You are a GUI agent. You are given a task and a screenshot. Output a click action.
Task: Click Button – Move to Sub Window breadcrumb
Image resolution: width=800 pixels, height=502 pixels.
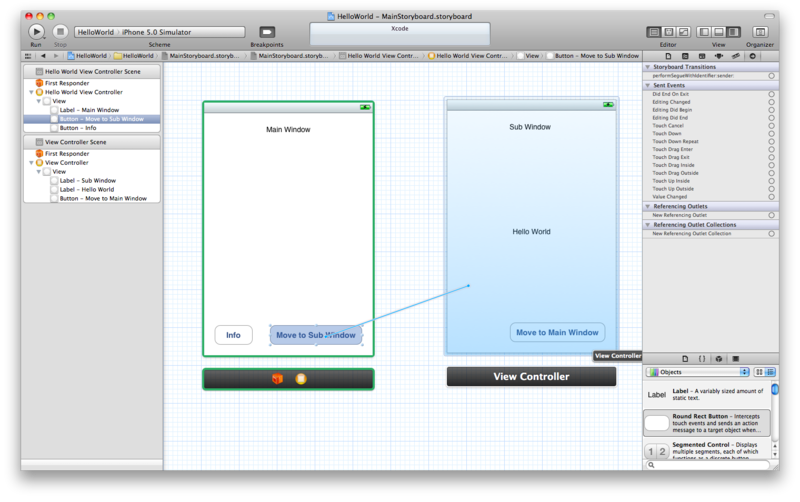593,56
